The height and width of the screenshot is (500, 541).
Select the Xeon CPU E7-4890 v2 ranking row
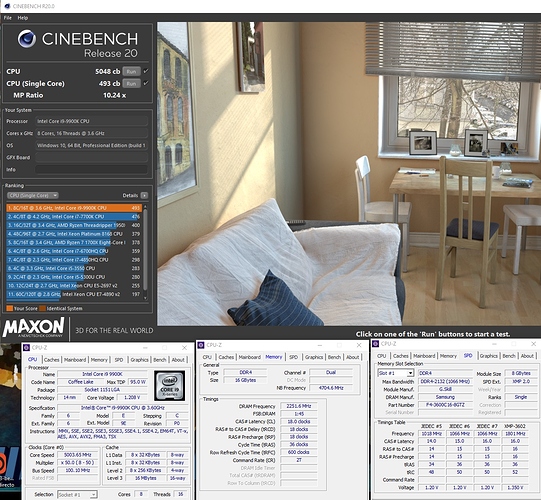(74, 294)
